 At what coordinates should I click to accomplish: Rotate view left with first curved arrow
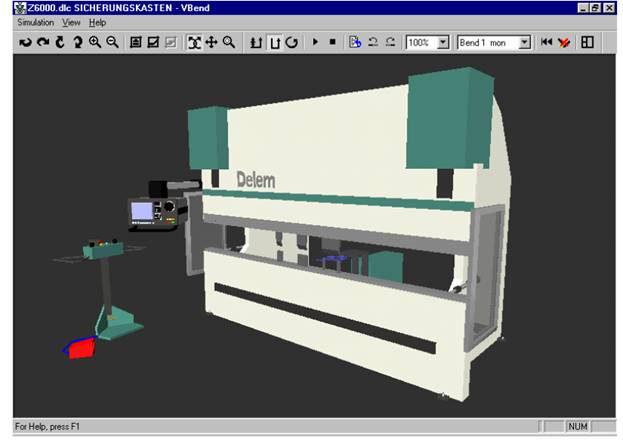(x=25, y=42)
